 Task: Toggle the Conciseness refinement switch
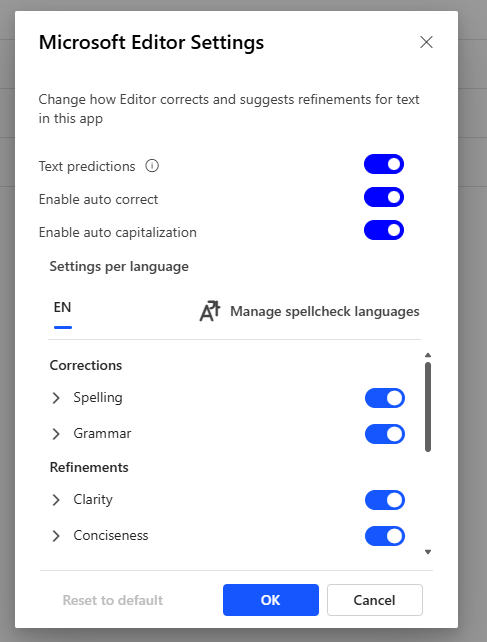pyautogui.click(x=385, y=536)
